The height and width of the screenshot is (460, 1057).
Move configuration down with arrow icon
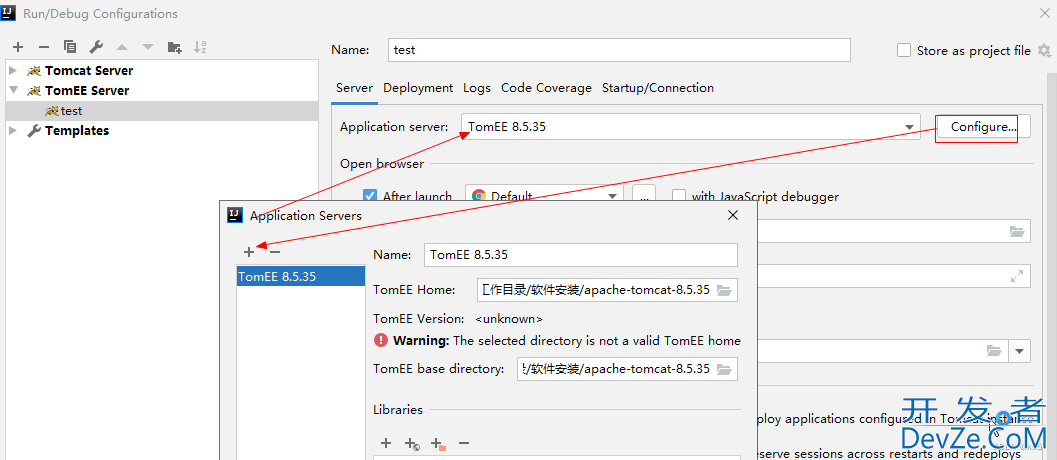click(148, 47)
